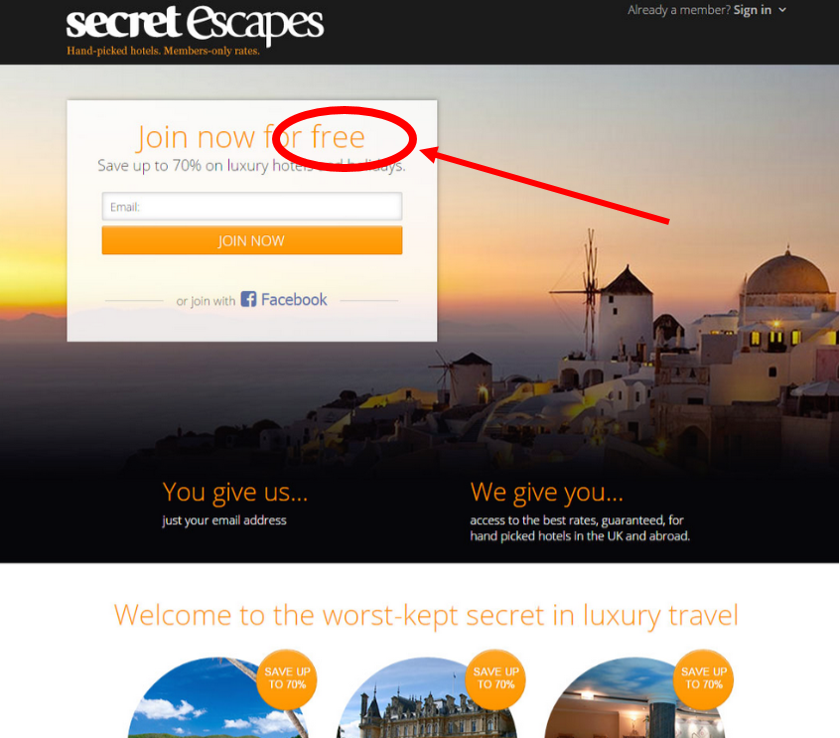840x738 pixels.
Task: Click the 'You give us...' heading
Action: point(235,492)
